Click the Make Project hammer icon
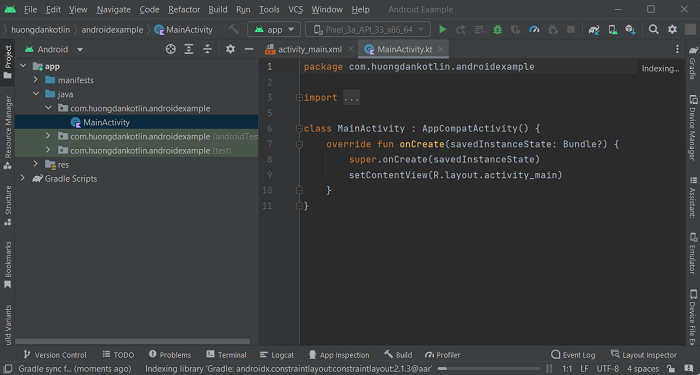Screen dimensions: 700x375 pyautogui.click(x=233, y=29)
